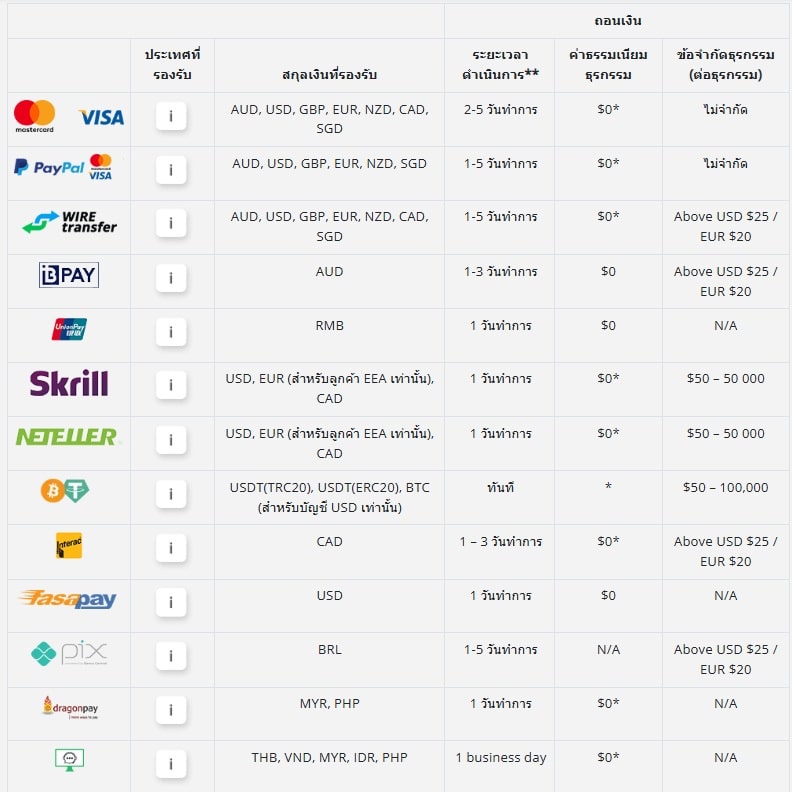792x792 pixels.
Task: Click the Wire Transfer info icon
Action: click(171, 223)
